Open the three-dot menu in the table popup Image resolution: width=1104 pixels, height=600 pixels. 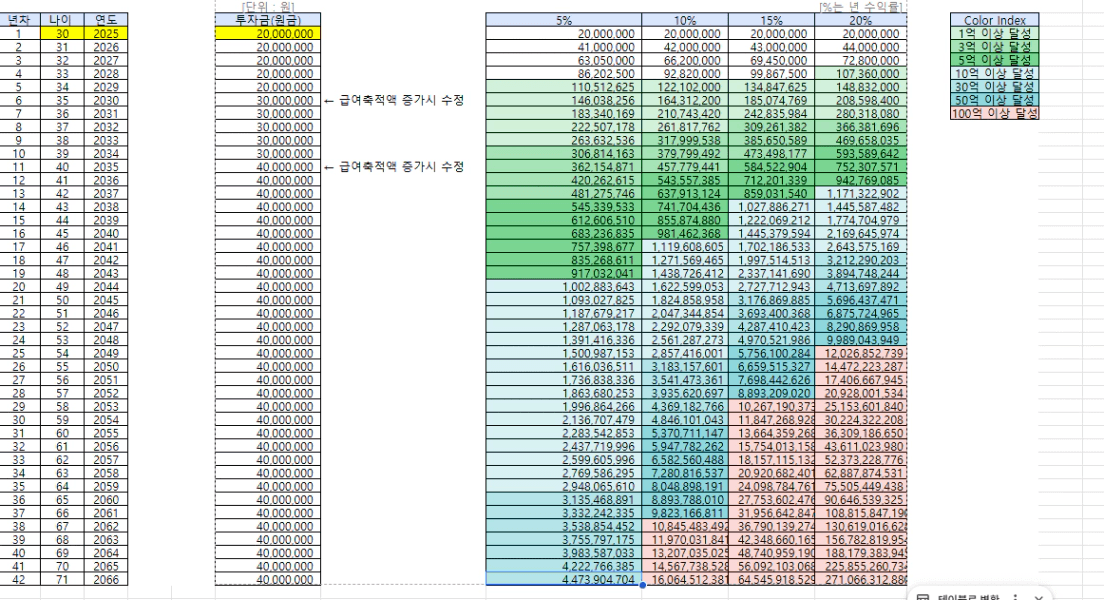(1015, 595)
